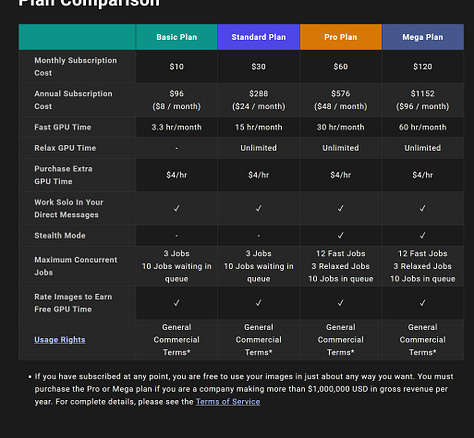The width and height of the screenshot is (474, 438).
Task: Click Unlimited under Mega Plan
Action: (x=423, y=148)
